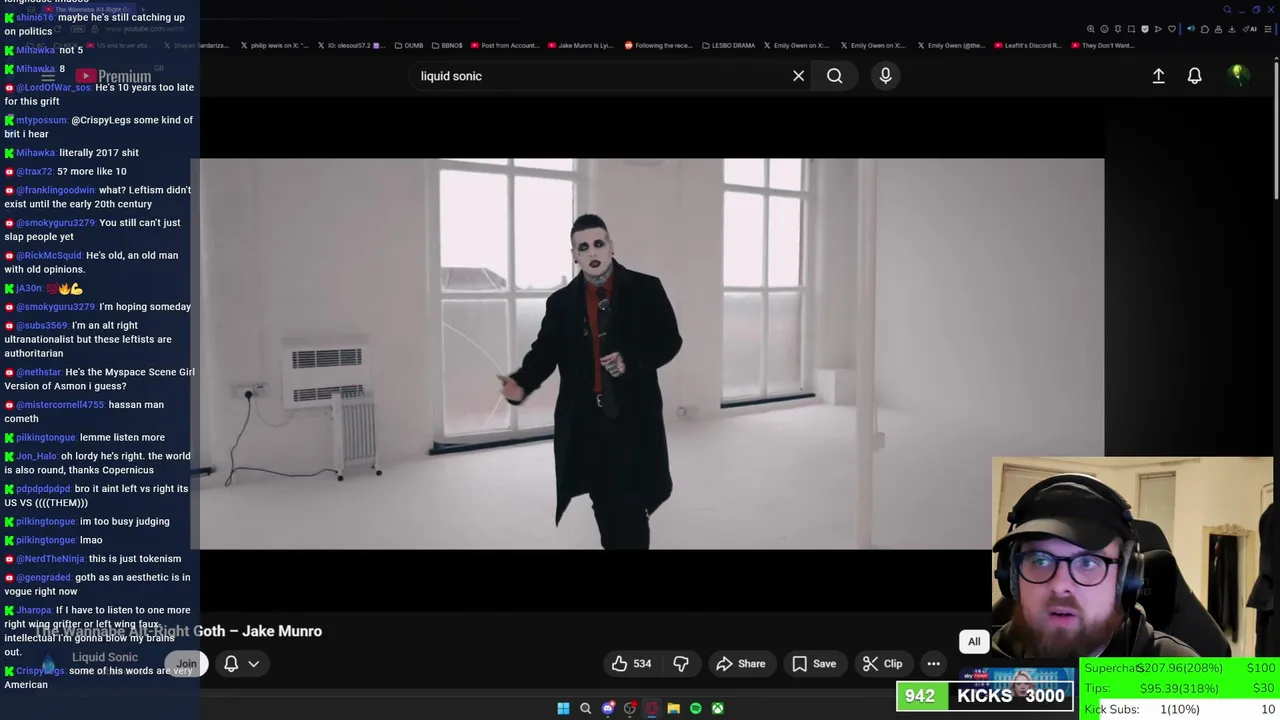Open the more actions ellipsis menu
Image resolution: width=1280 pixels, height=720 pixels.
point(933,664)
